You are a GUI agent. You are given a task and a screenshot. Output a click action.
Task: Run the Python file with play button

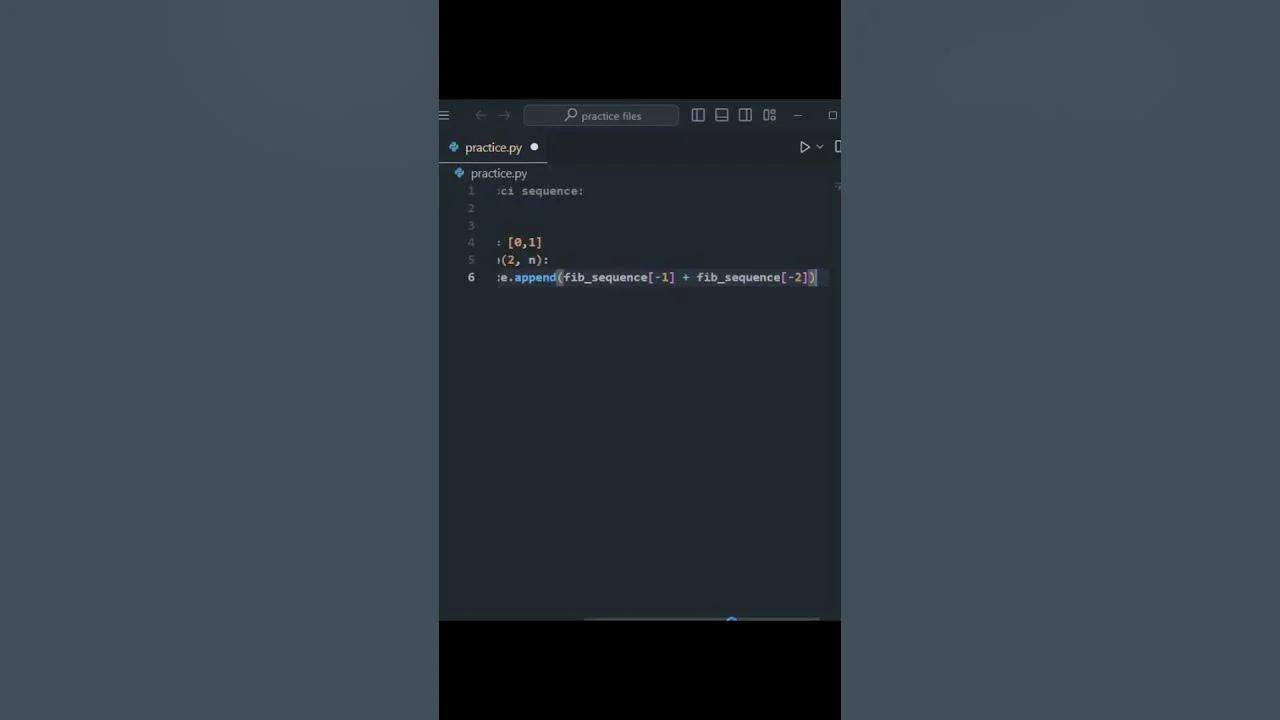click(804, 147)
